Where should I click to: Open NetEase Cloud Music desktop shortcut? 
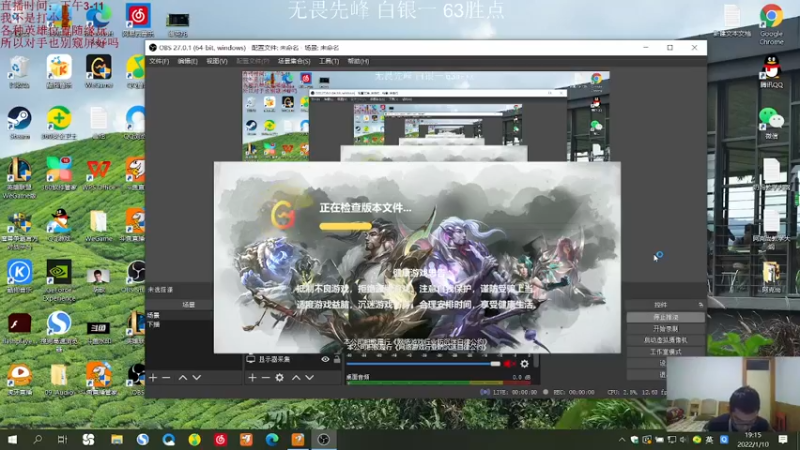click(x=138, y=20)
